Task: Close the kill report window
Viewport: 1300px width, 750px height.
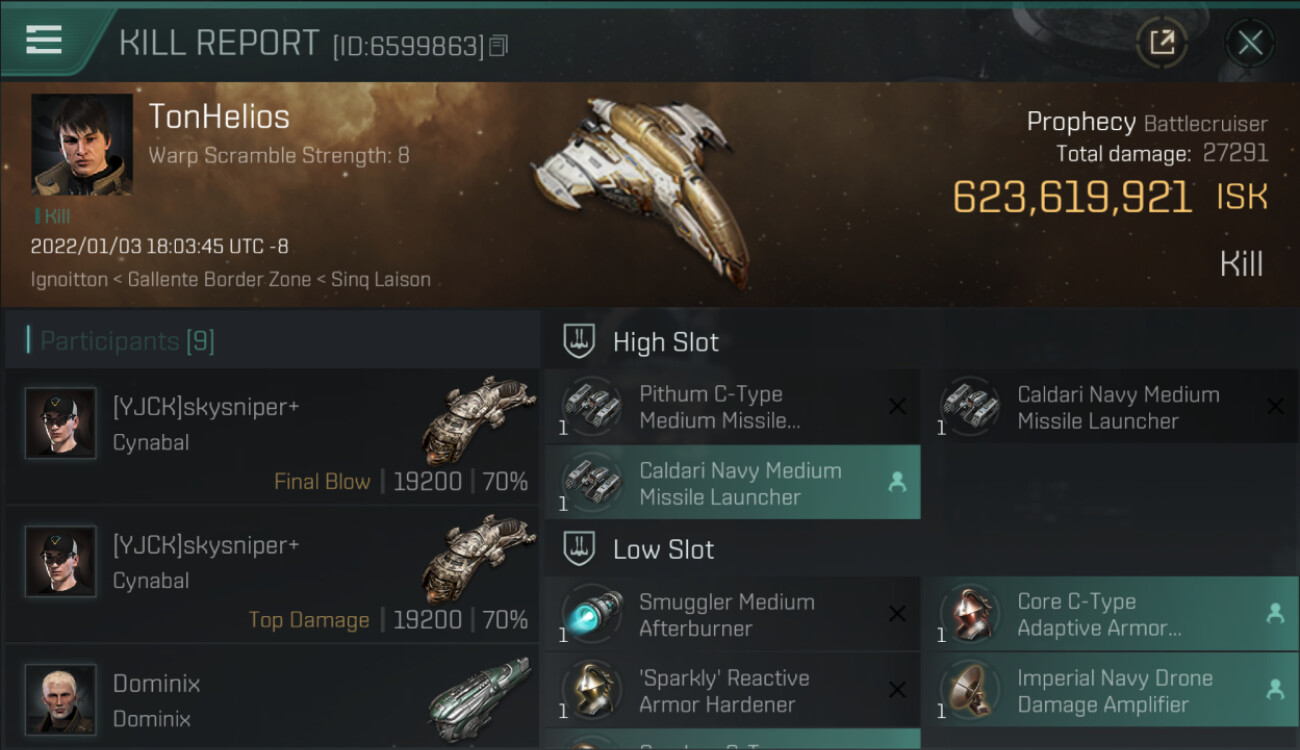Action: click(x=1250, y=42)
